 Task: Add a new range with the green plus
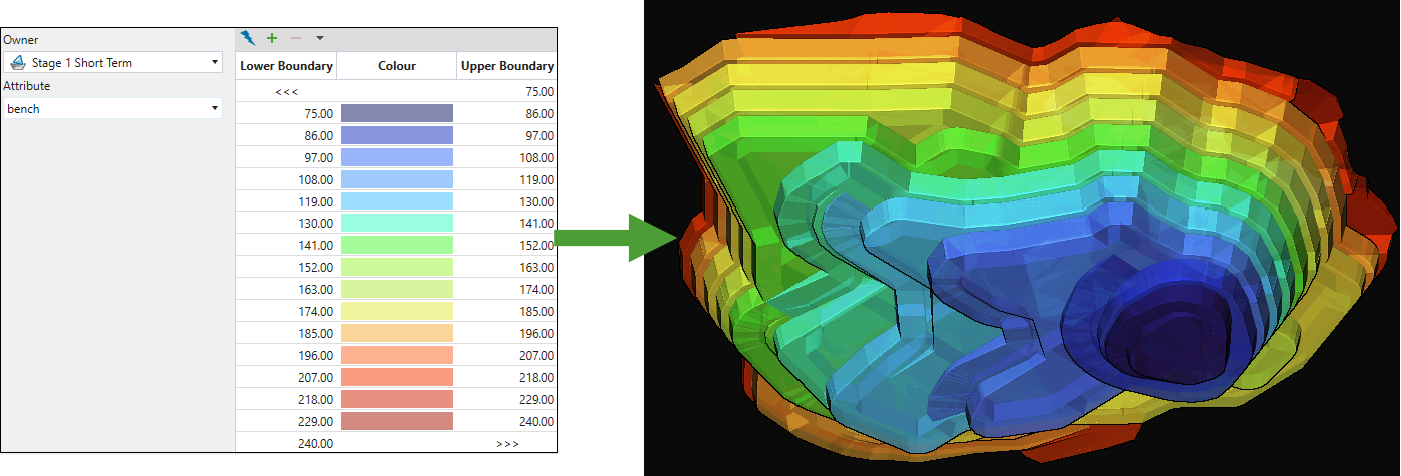tap(272, 38)
